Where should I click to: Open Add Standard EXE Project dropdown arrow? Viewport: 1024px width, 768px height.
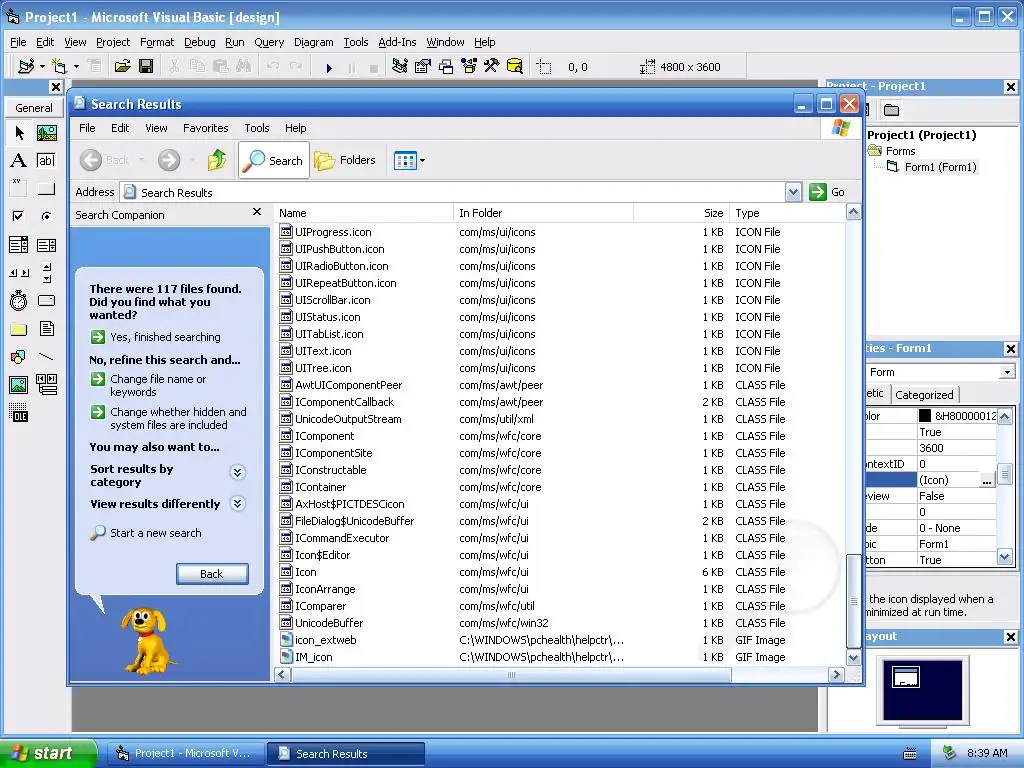42,67
